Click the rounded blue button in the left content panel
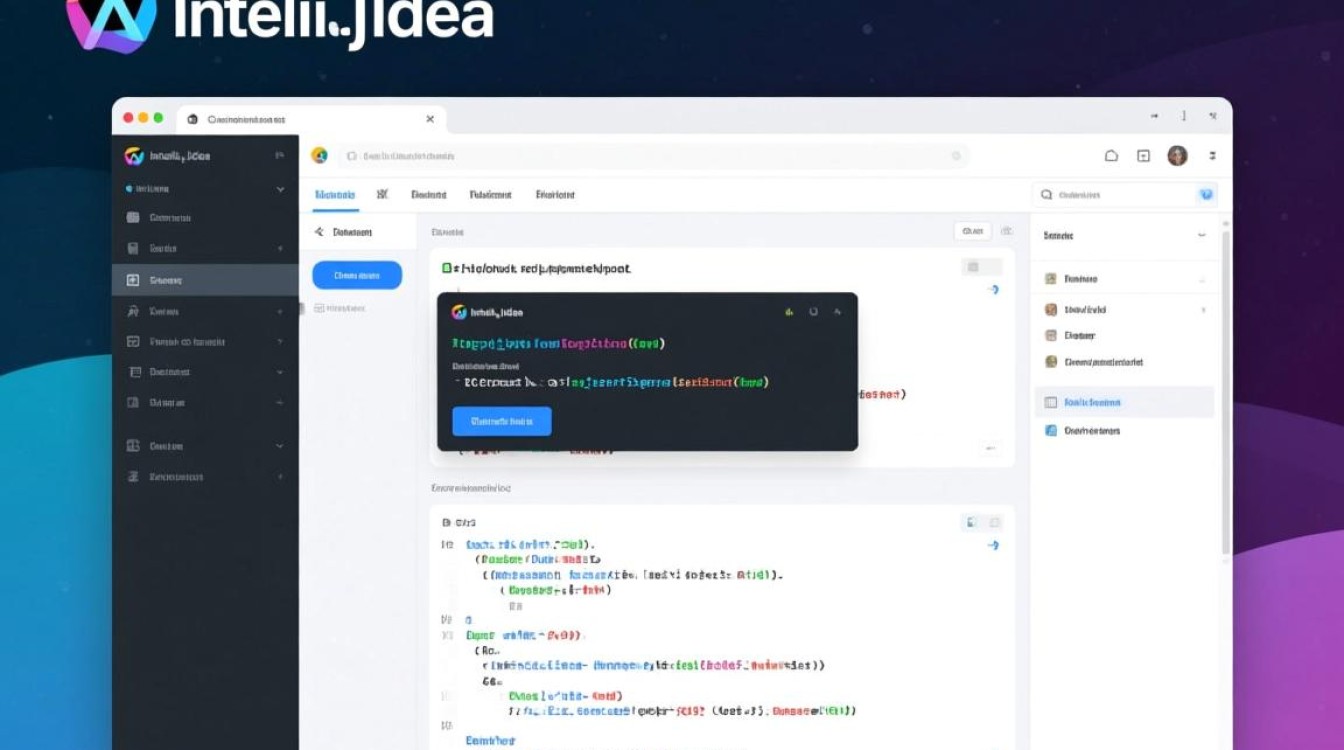This screenshot has width=1344, height=750. click(x=356, y=275)
